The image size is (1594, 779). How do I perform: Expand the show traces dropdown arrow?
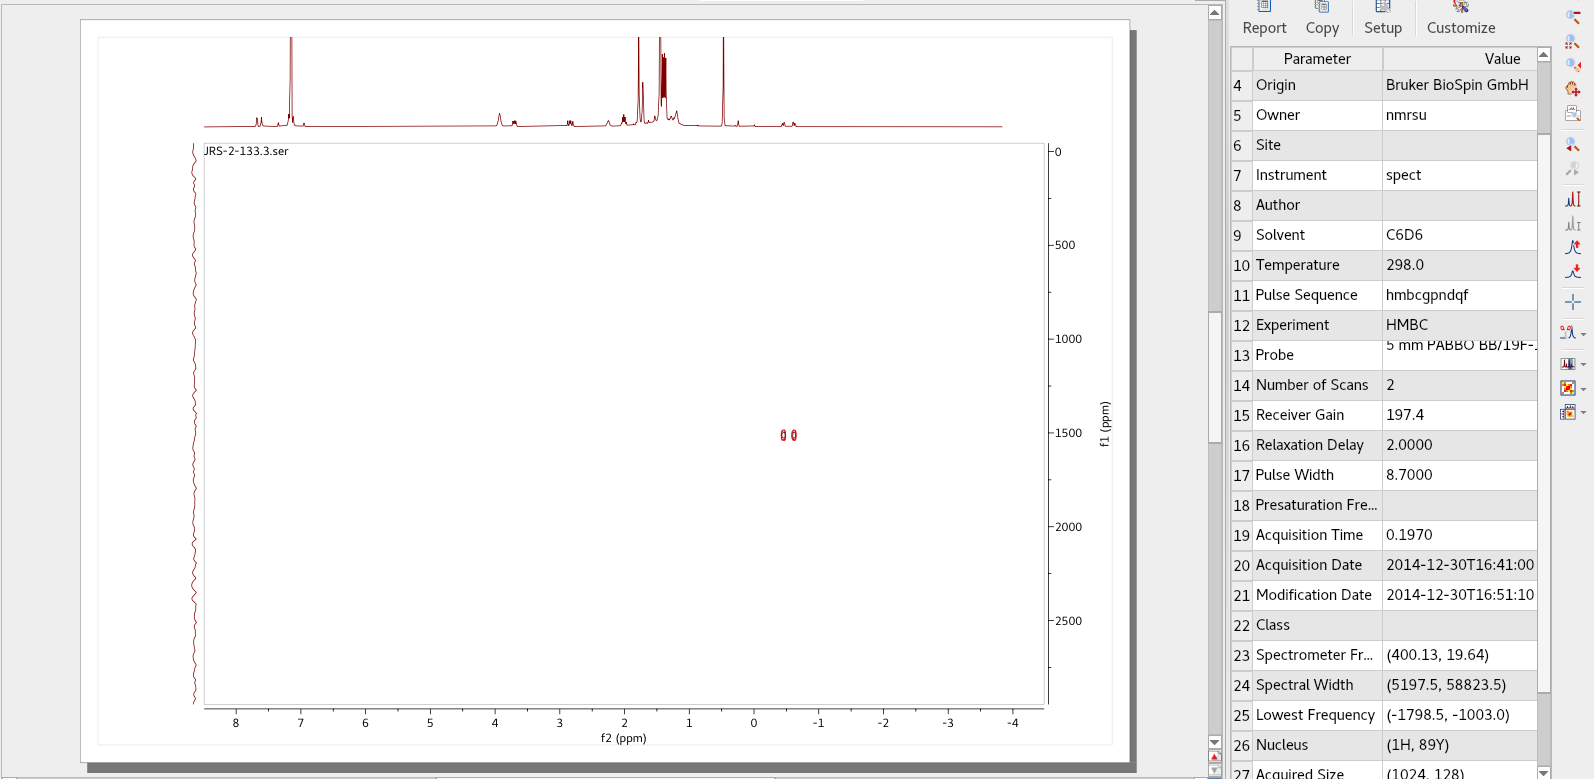(1583, 364)
